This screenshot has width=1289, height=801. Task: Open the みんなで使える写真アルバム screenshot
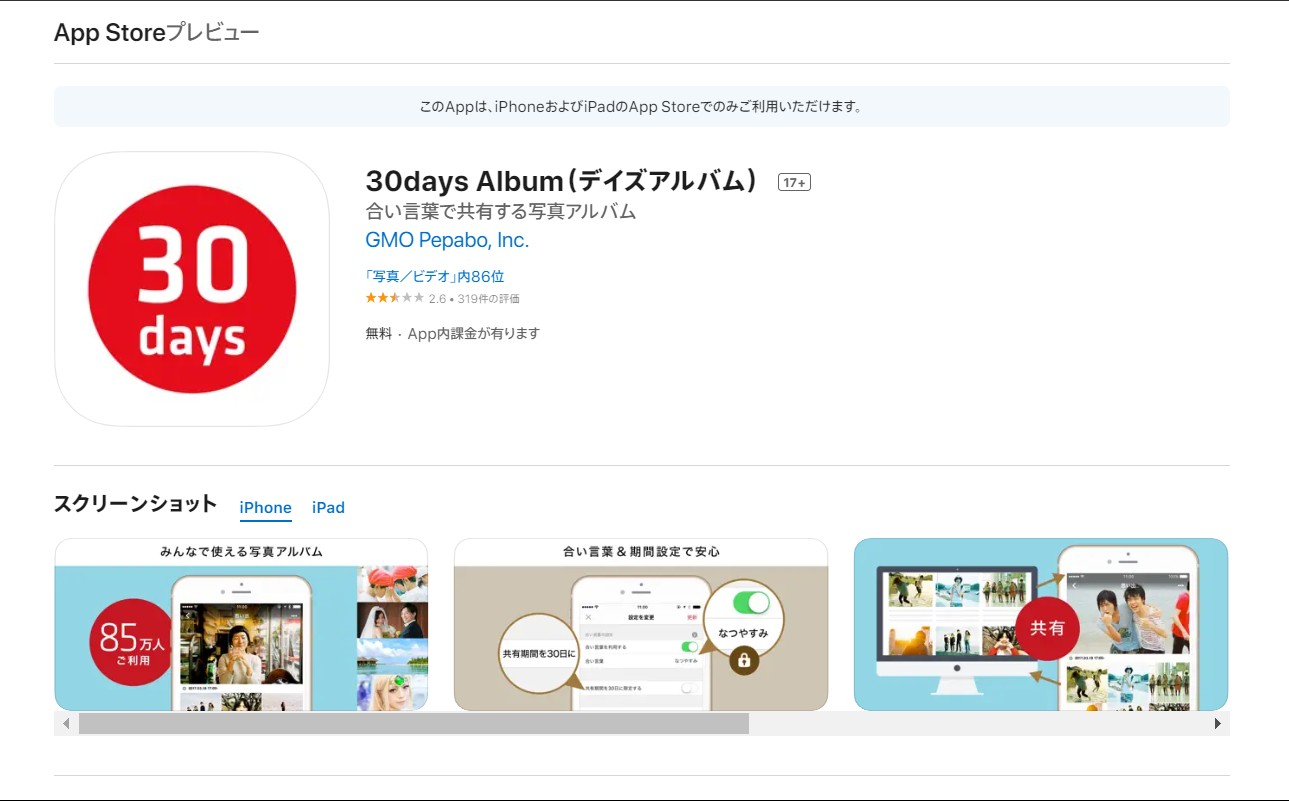241,625
